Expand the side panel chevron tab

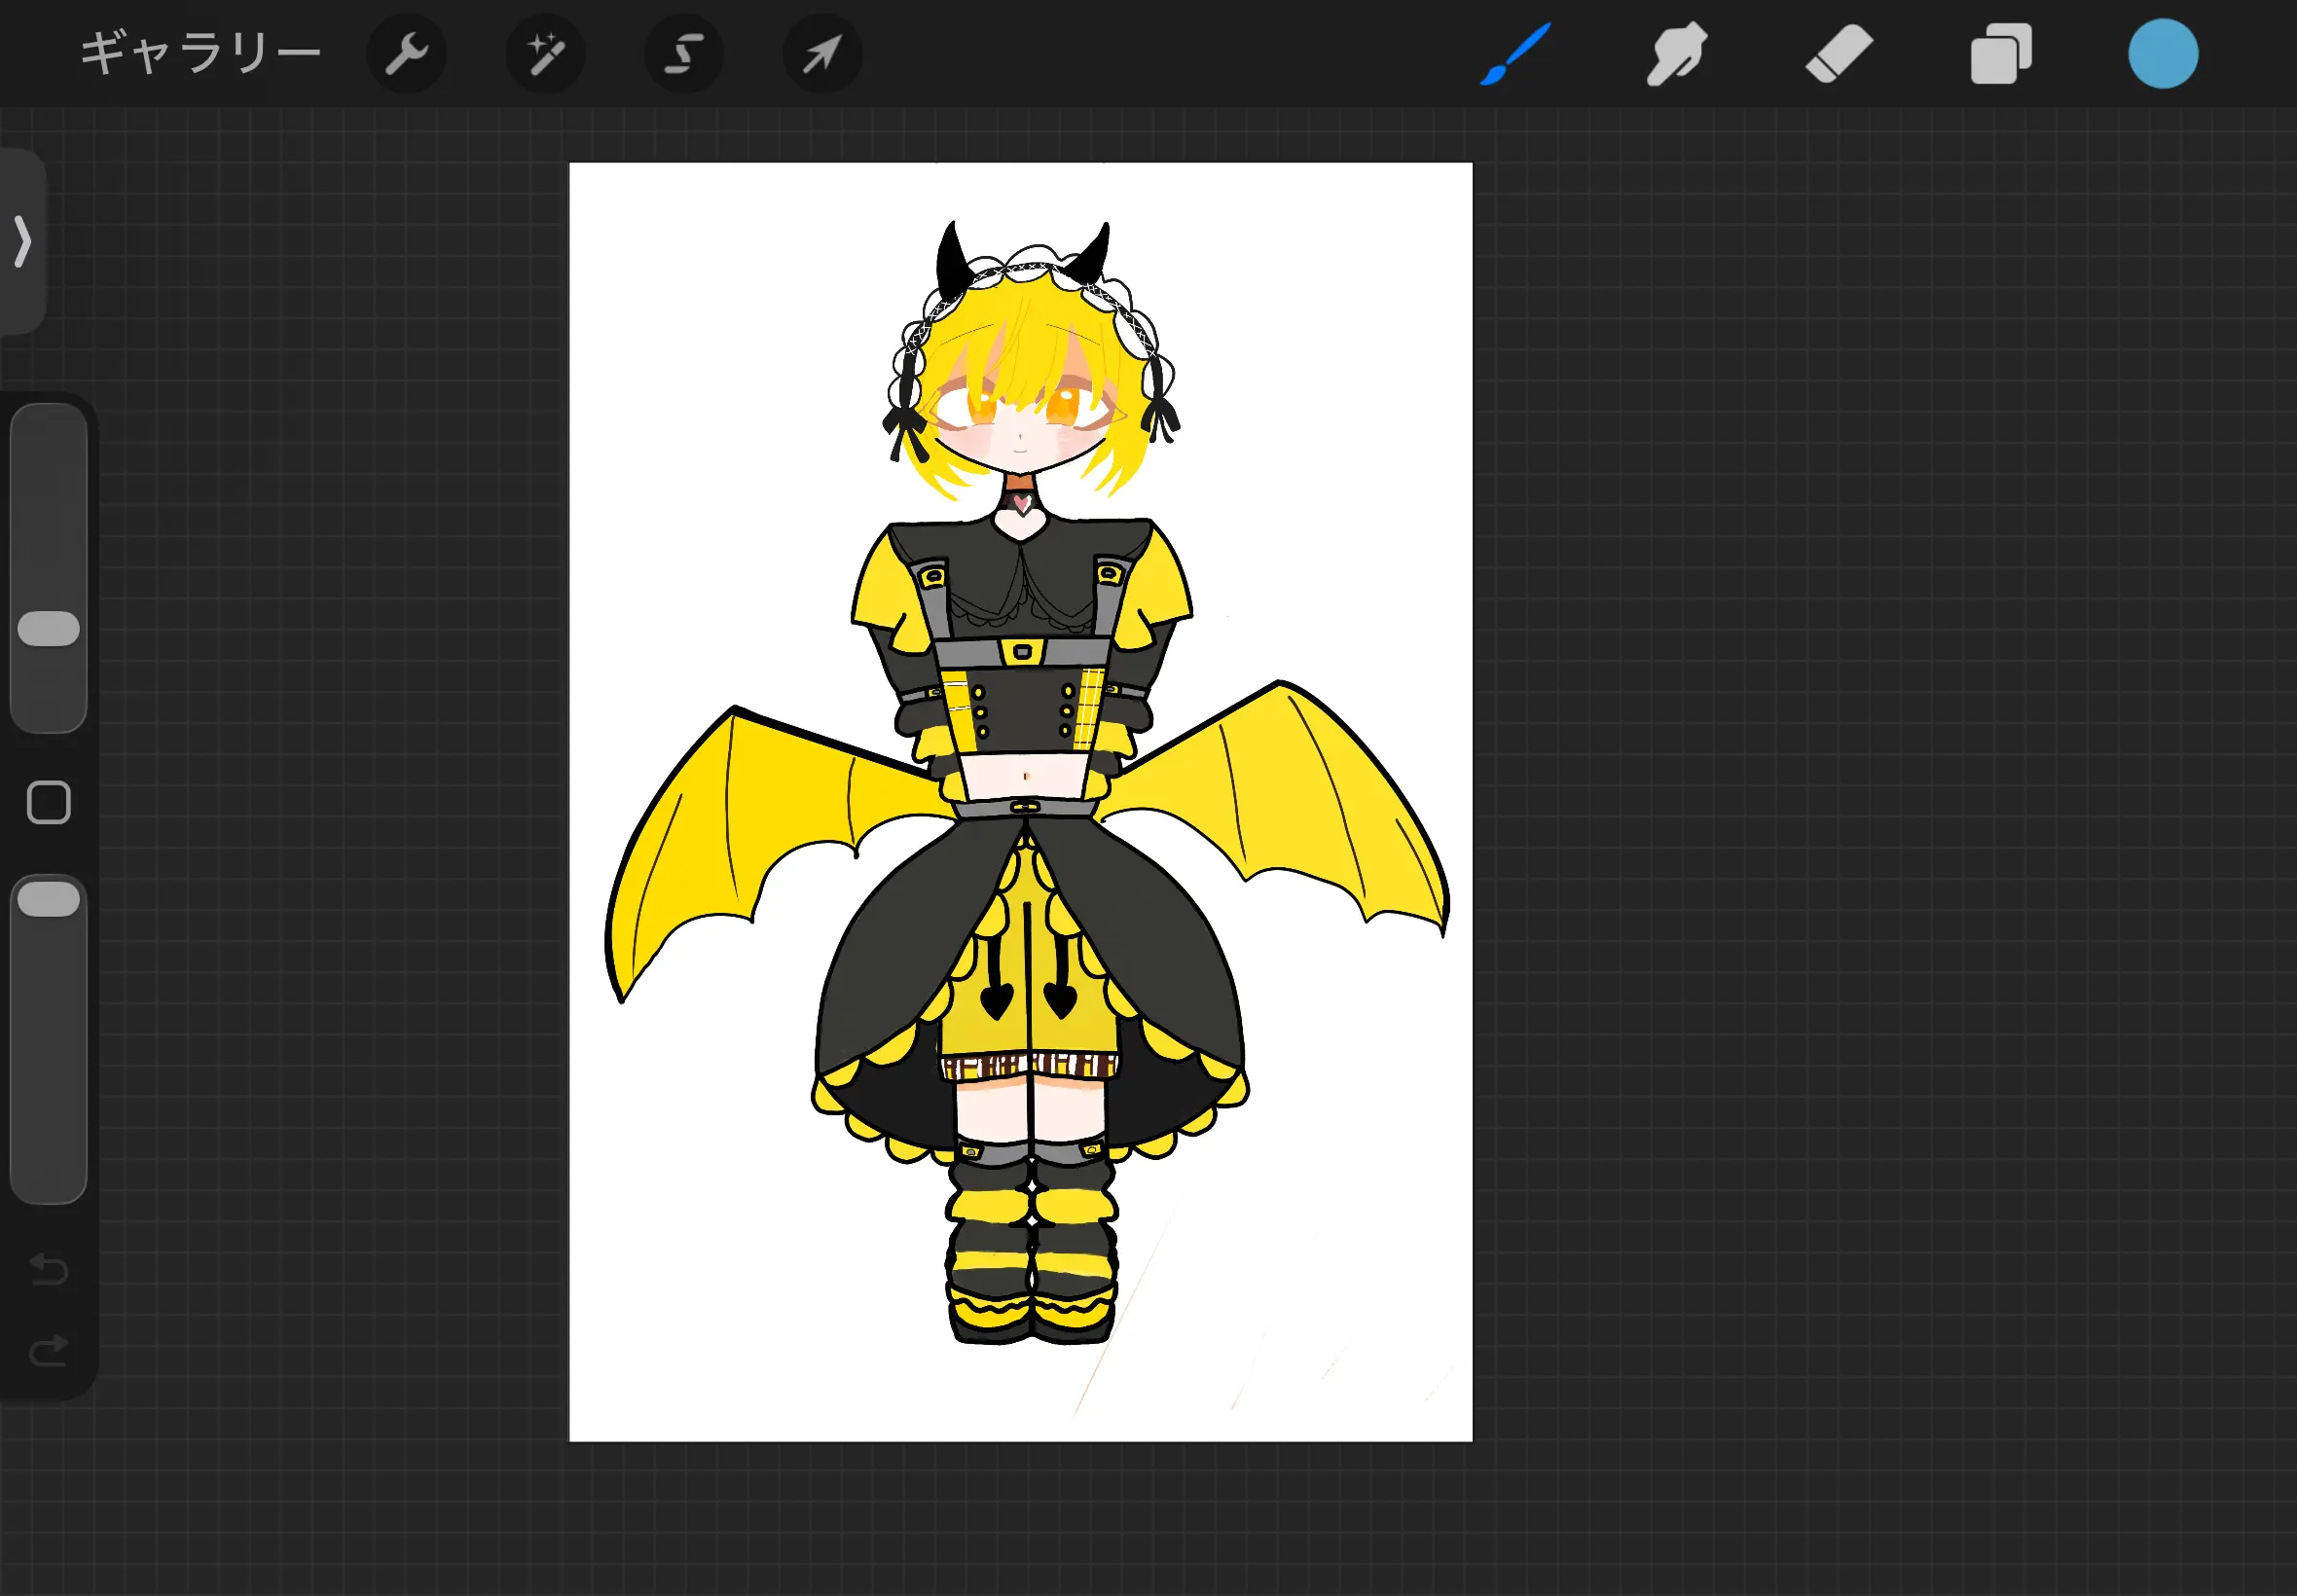pos(22,241)
